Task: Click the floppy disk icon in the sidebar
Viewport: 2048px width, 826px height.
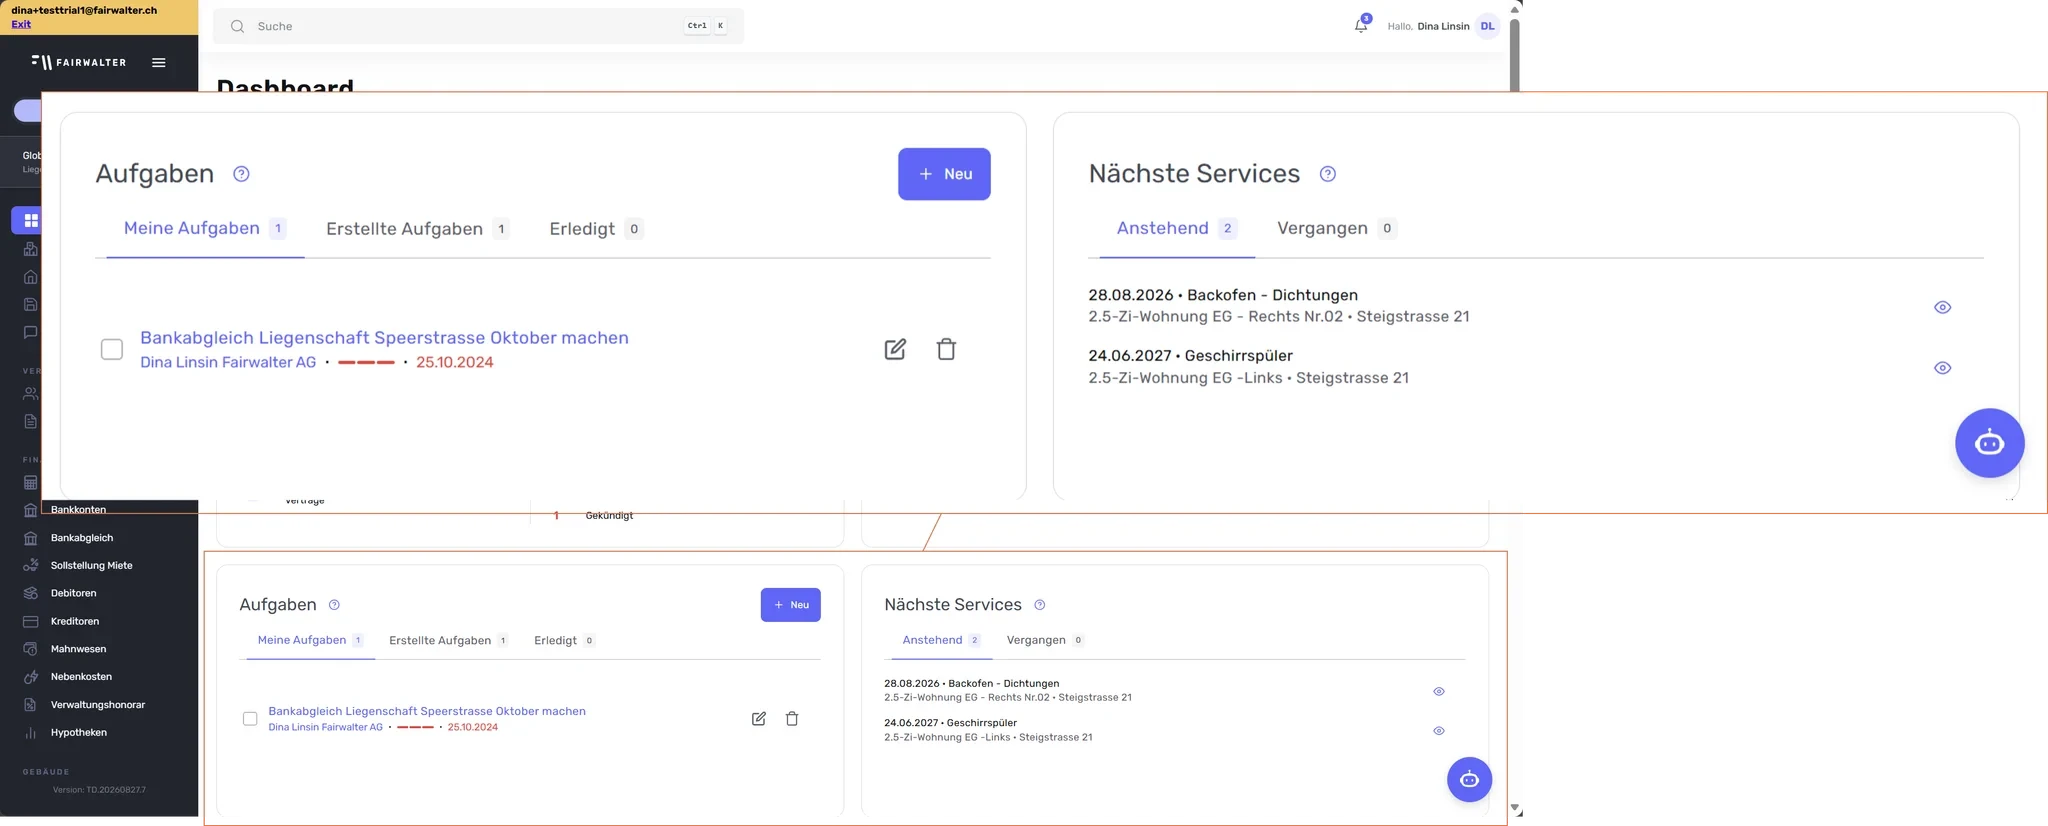Action: coord(31,304)
